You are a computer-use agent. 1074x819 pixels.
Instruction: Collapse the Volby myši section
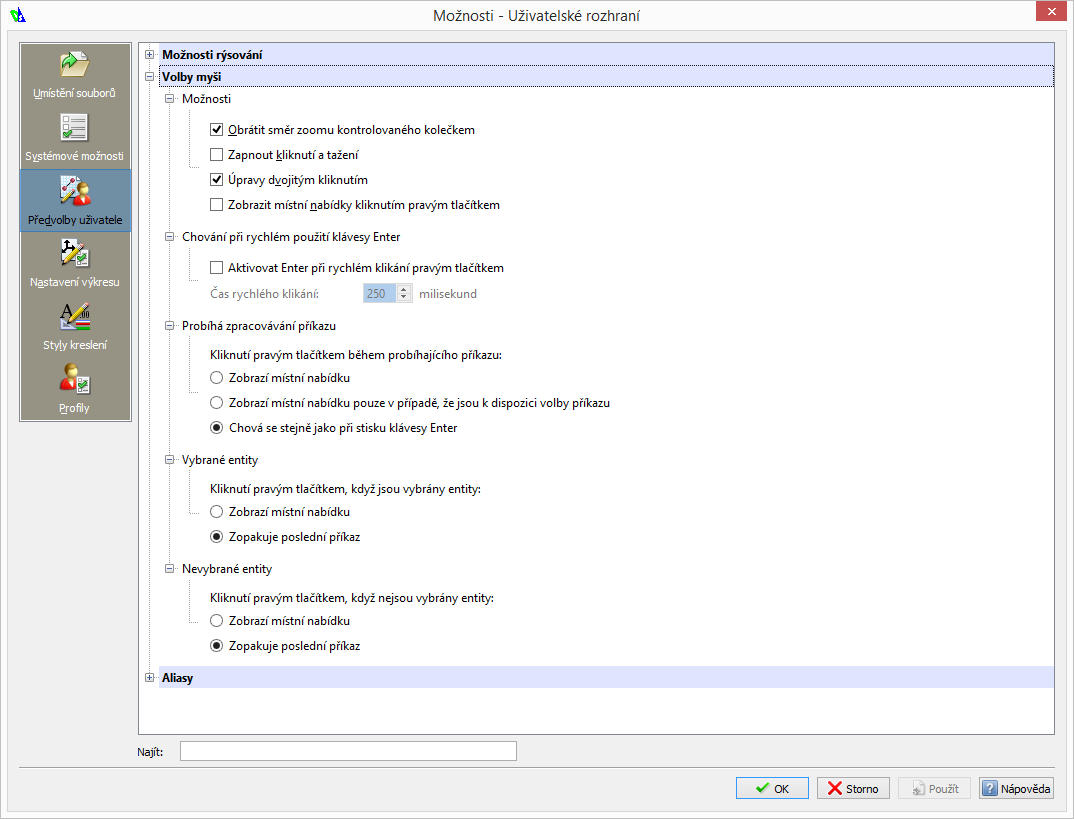[150, 76]
